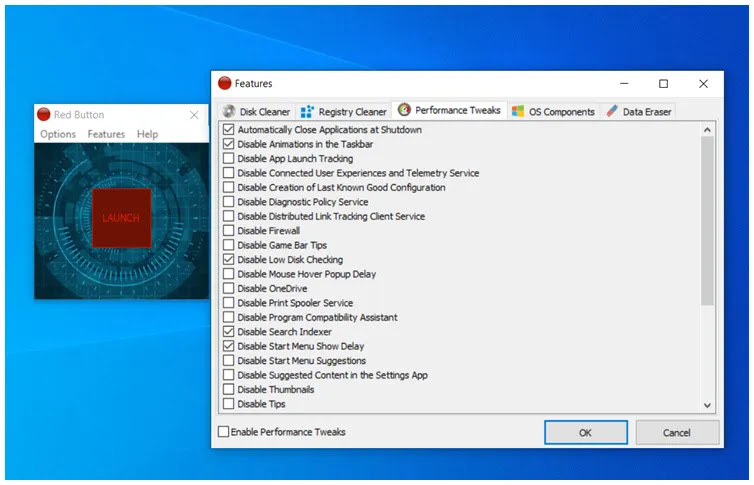The height and width of the screenshot is (485, 754).
Task: Check Disable Distributed Link Tracking Client Service
Action: coord(229,216)
